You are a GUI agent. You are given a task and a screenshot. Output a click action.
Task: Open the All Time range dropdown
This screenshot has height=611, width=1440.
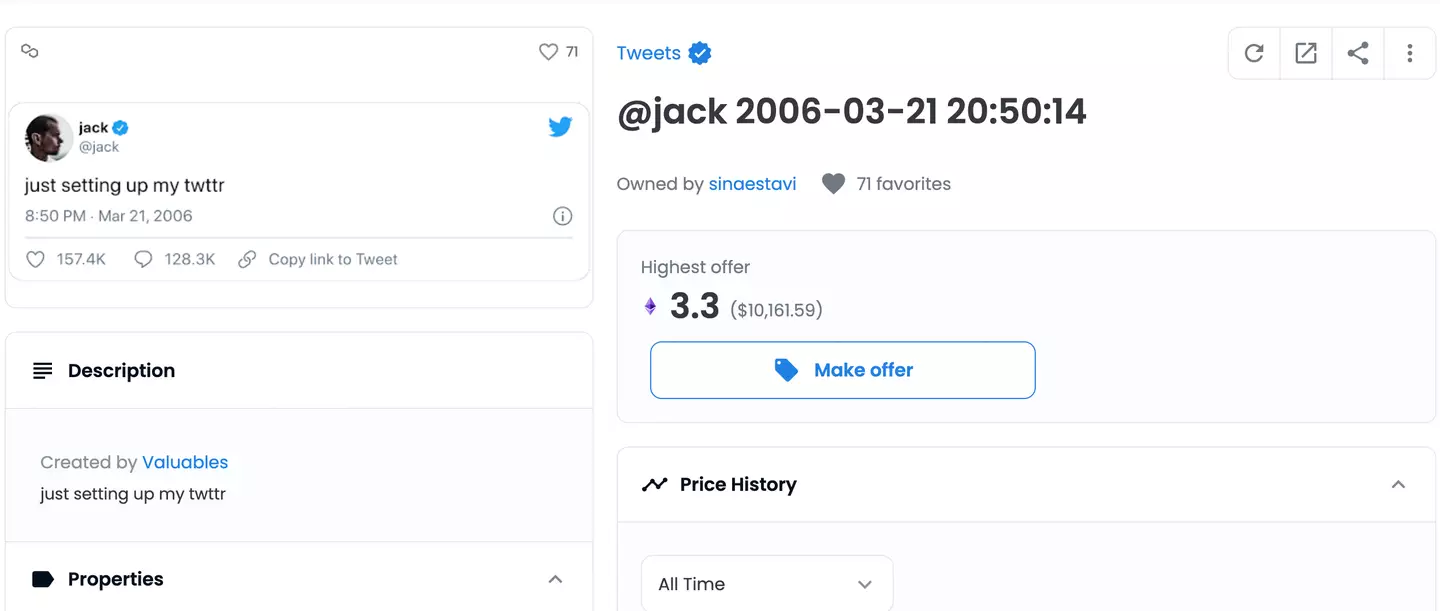tap(766, 584)
